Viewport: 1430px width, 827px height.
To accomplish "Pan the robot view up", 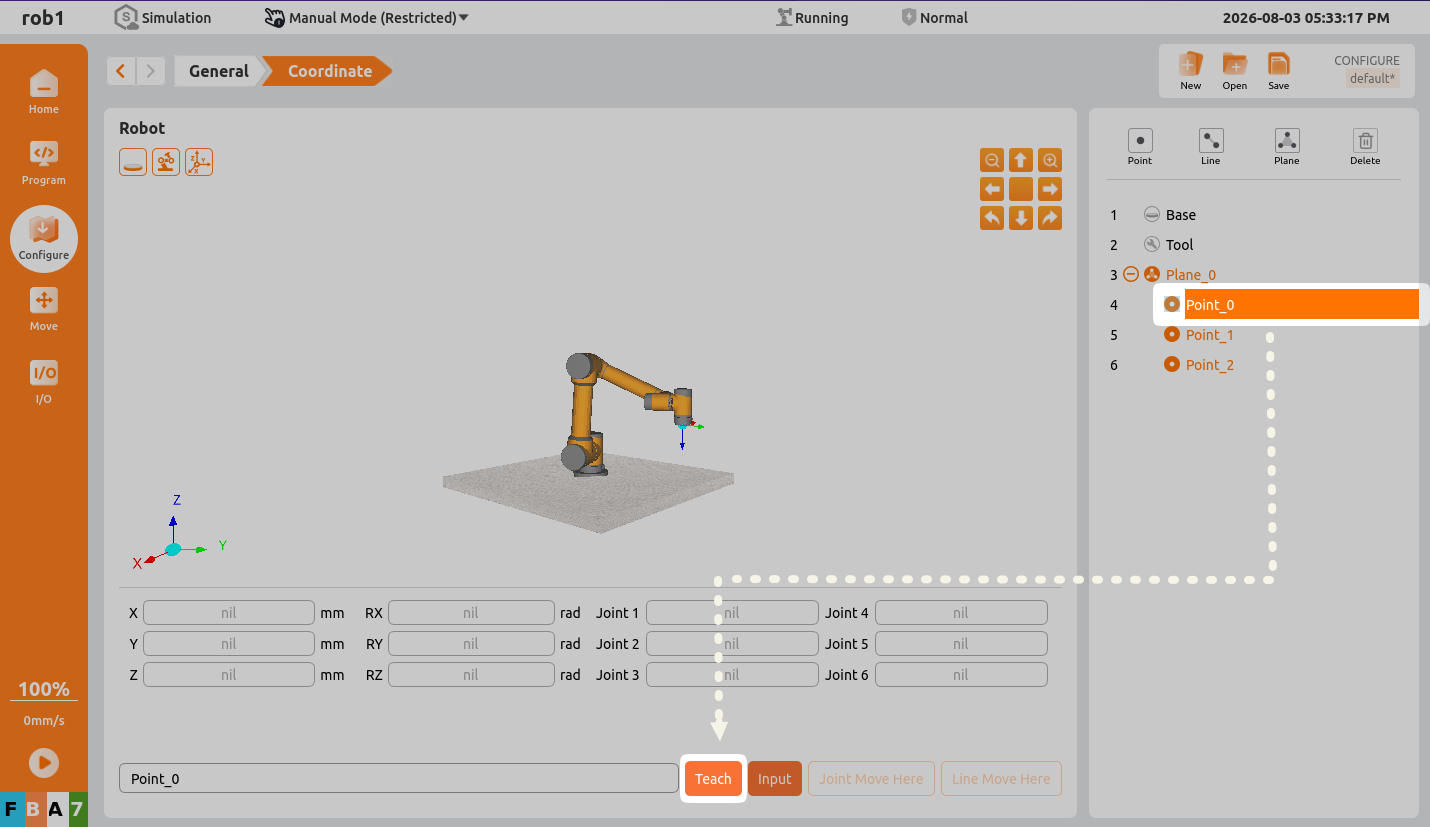I will 1021,160.
